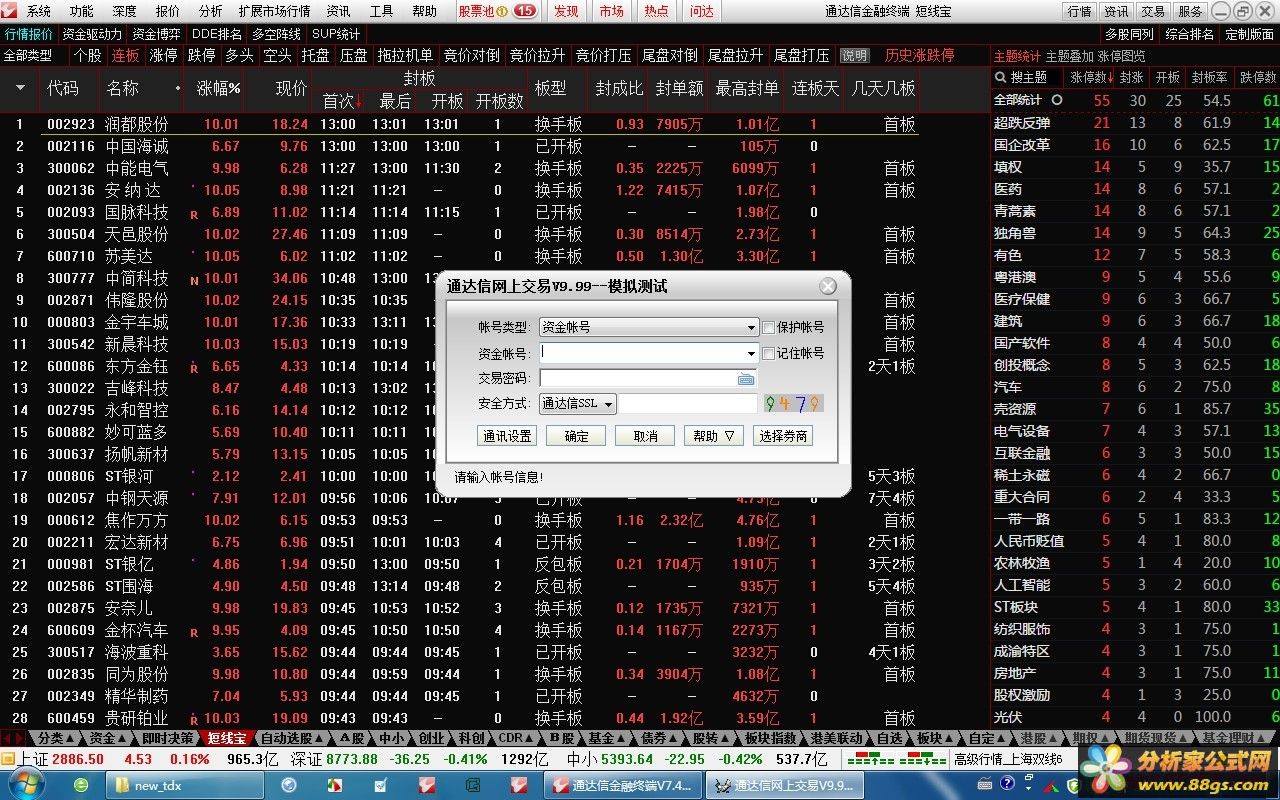Select the 涨停 filter tab

pos(163,55)
